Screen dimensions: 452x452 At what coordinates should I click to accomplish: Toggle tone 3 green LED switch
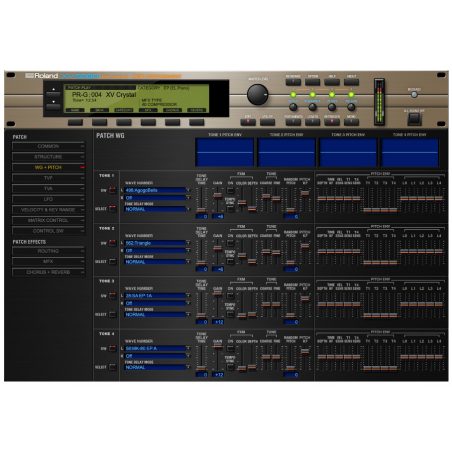pyautogui.click(x=332, y=95)
